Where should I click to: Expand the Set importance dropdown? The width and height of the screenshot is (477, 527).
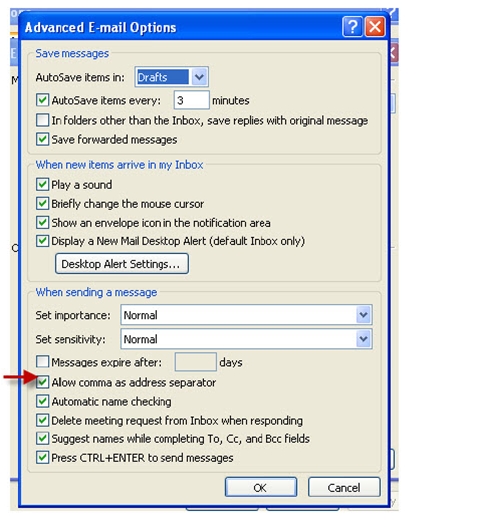click(x=363, y=315)
